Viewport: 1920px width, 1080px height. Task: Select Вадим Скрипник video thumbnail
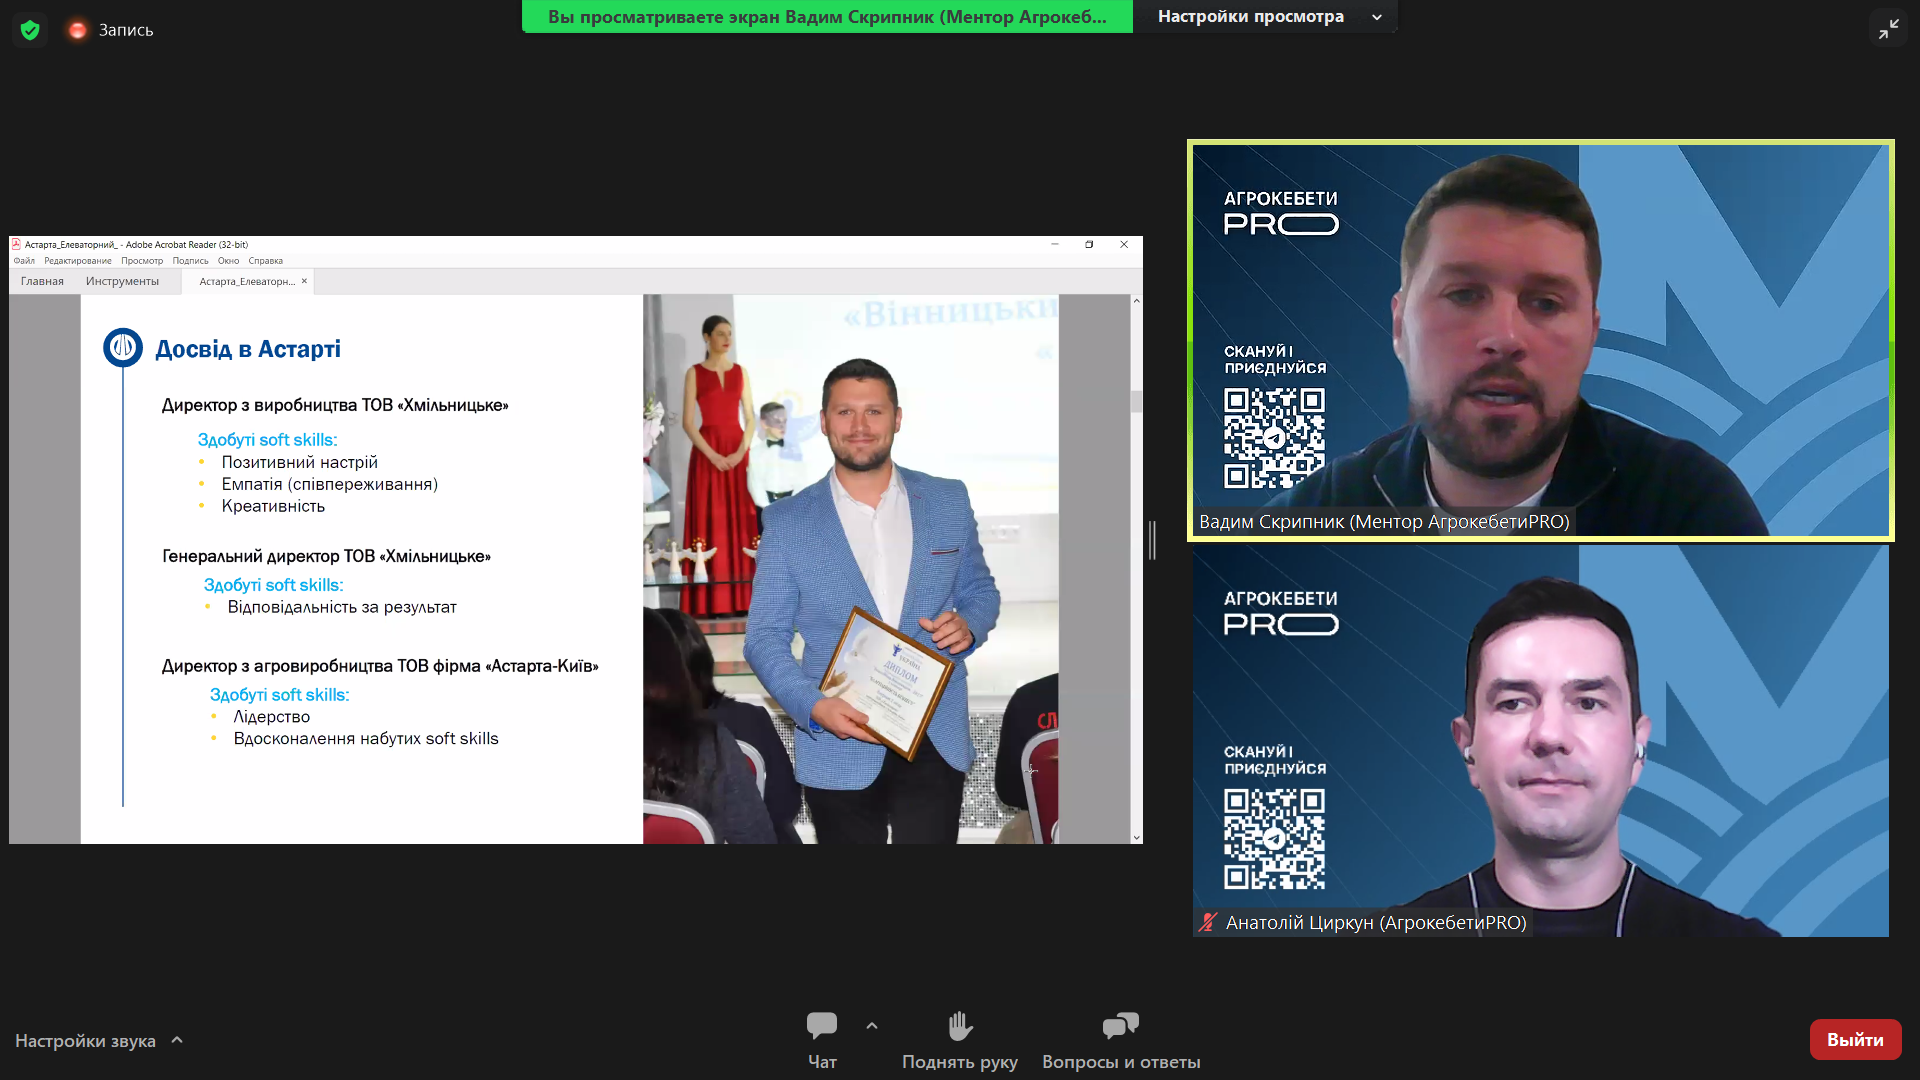1540,340
